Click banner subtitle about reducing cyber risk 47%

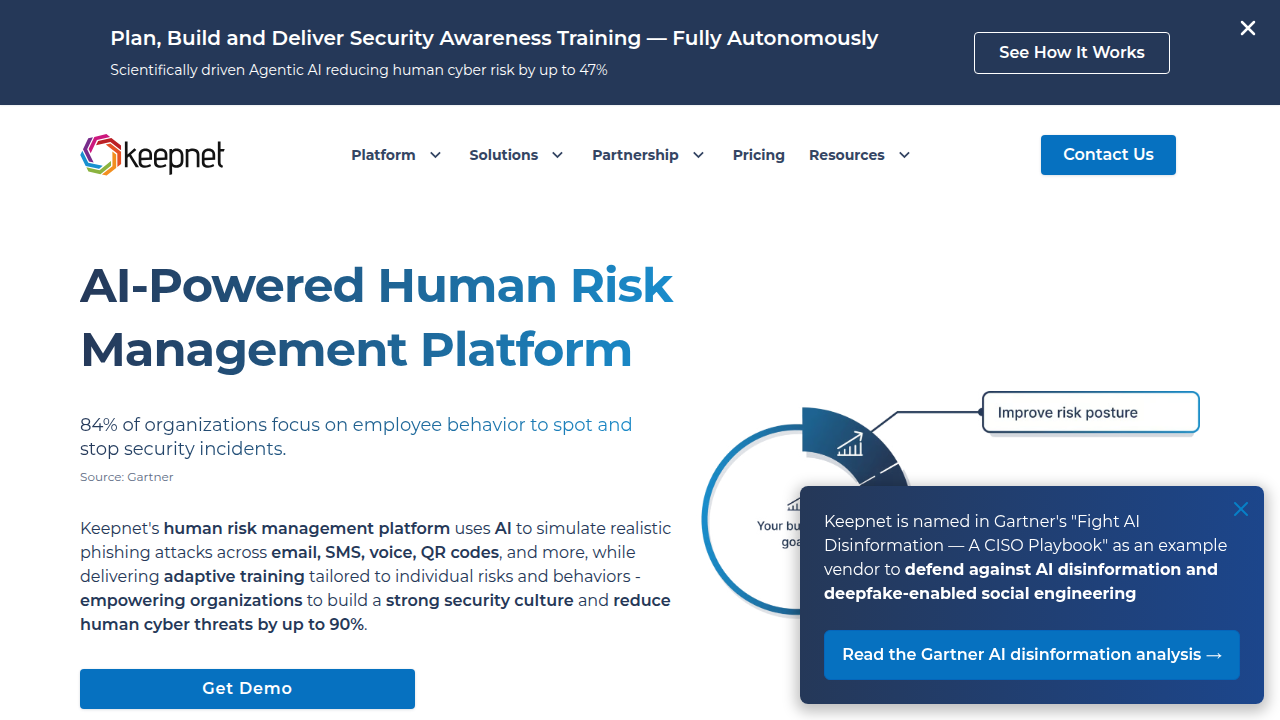(x=359, y=70)
